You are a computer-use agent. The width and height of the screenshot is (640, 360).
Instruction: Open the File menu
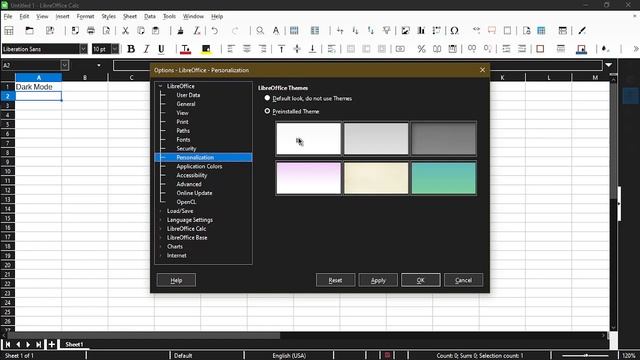(8, 16)
